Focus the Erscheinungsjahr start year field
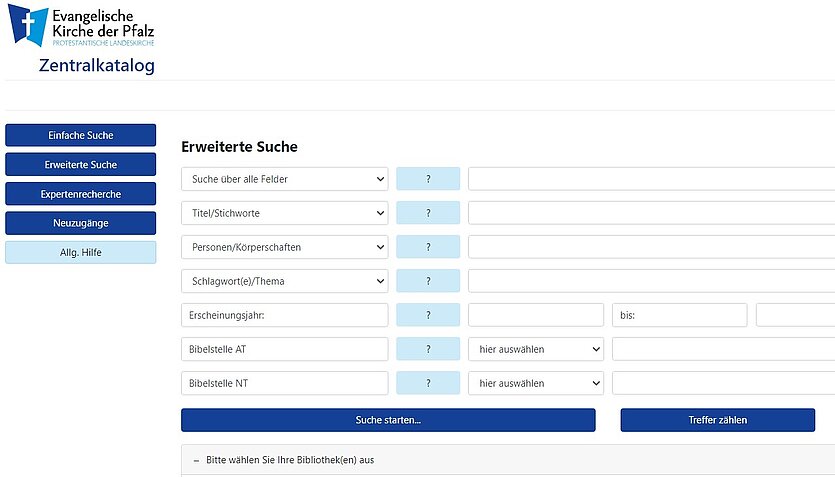 (x=536, y=315)
